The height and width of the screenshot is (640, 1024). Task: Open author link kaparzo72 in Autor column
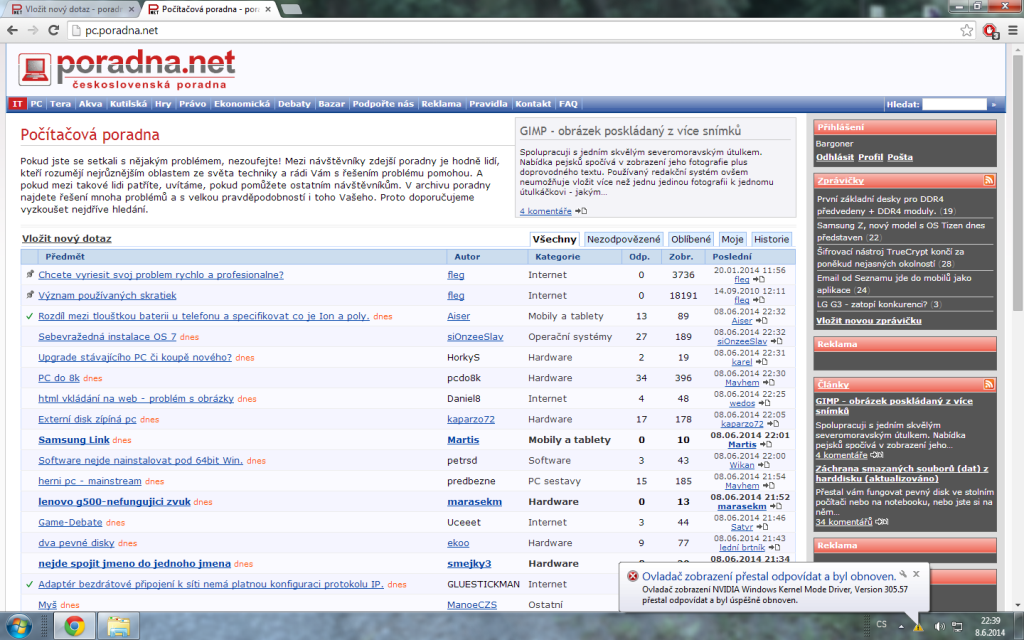(471, 419)
